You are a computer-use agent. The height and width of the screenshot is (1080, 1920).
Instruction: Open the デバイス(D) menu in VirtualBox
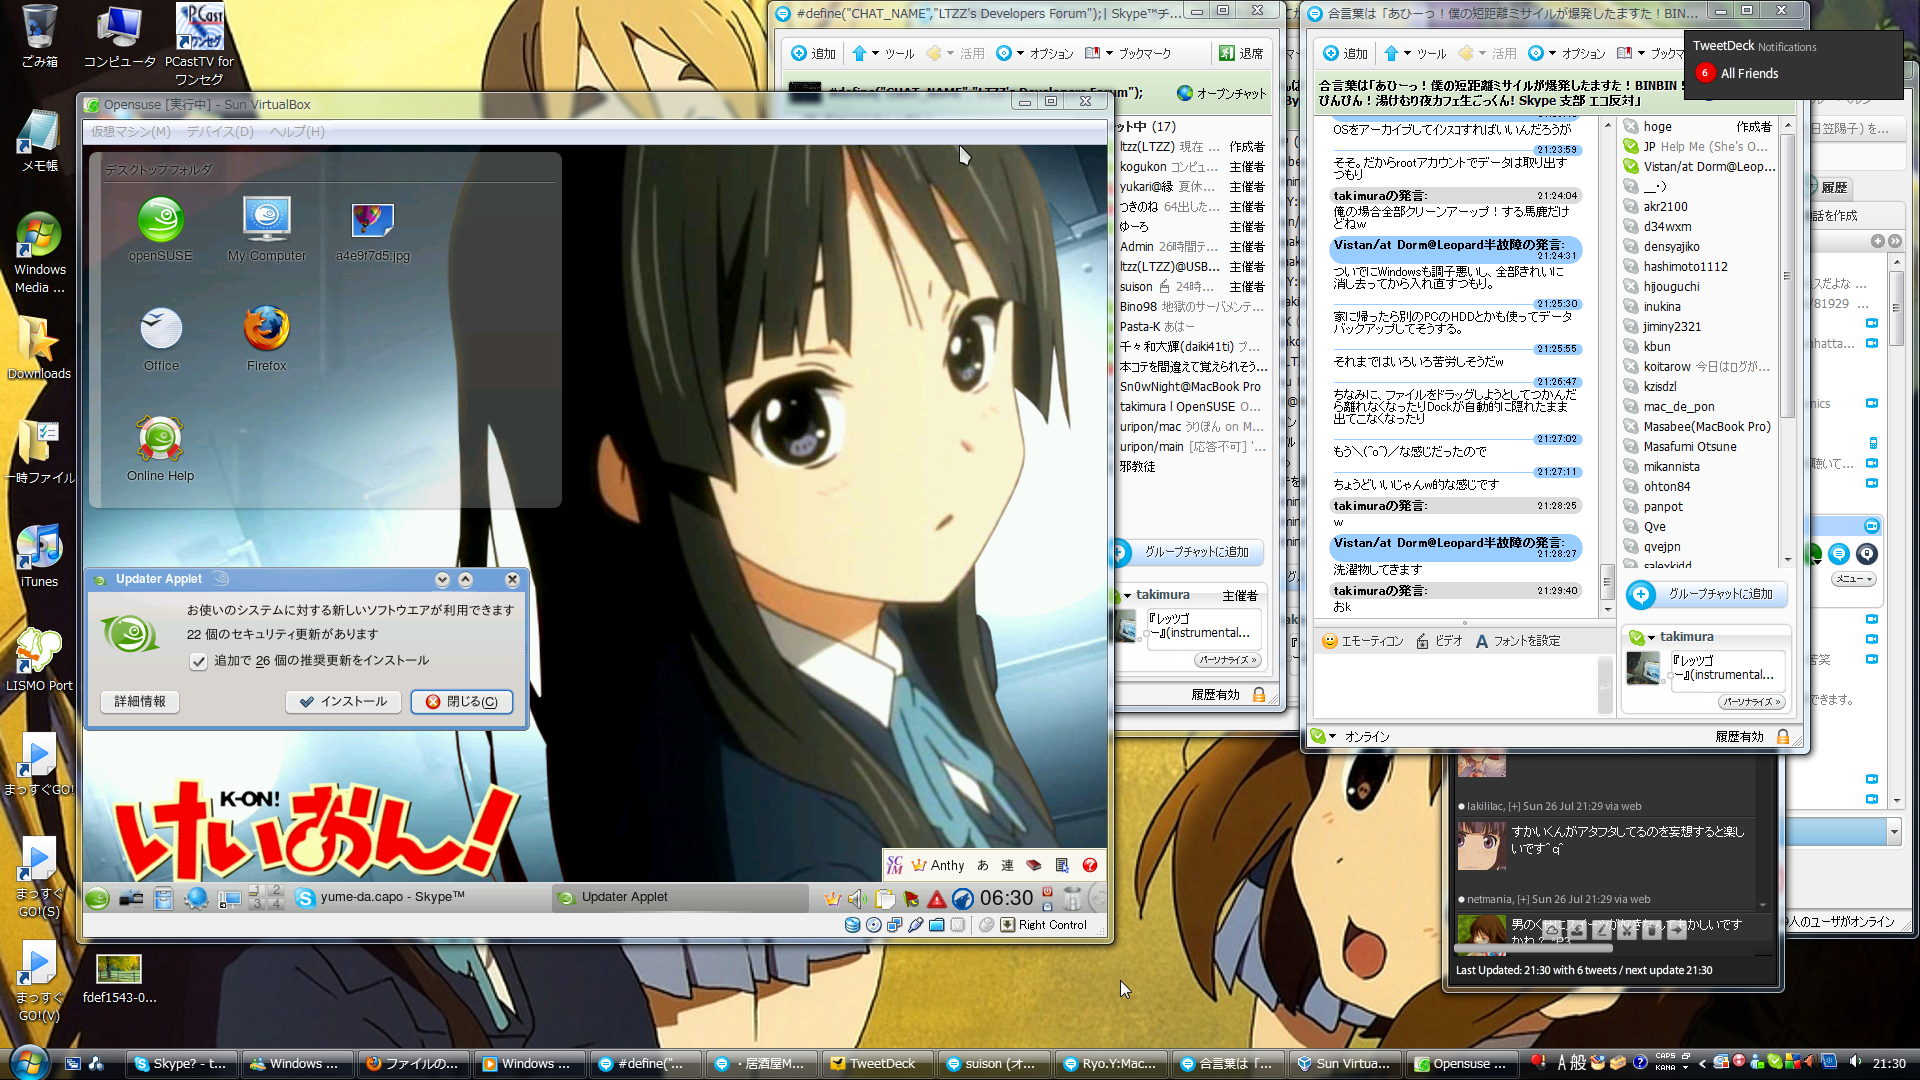click(x=220, y=132)
